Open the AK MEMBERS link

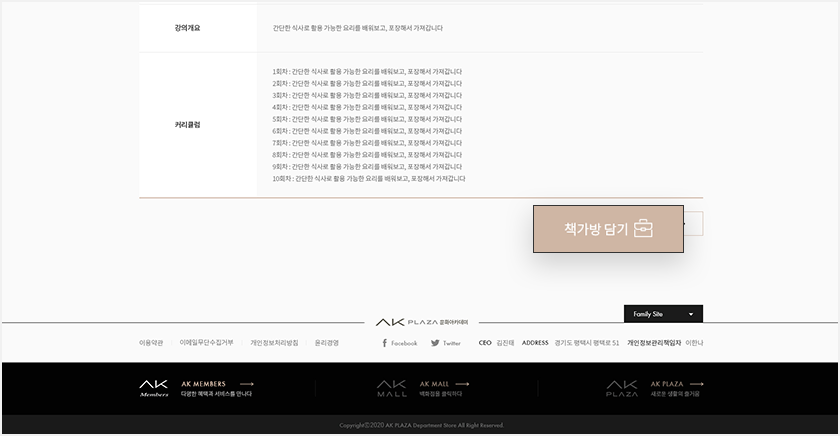coord(204,384)
